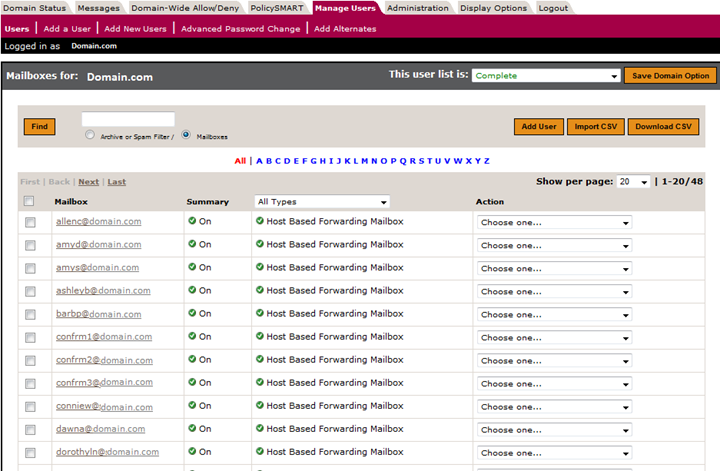Click green On icon for conniew@domain.com

point(191,406)
